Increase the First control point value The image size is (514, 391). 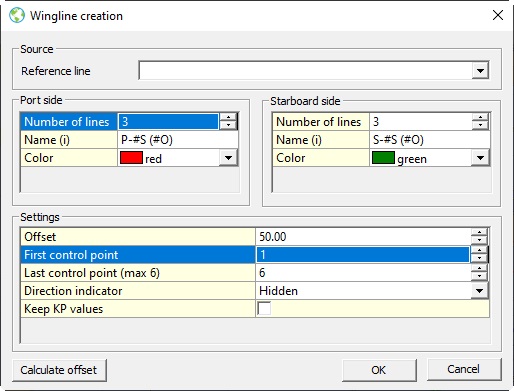(x=479, y=251)
